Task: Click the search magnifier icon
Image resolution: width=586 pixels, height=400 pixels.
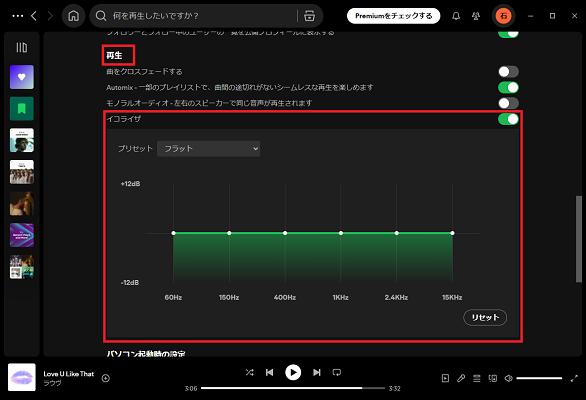Action: pyautogui.click(x=101, y=16)
